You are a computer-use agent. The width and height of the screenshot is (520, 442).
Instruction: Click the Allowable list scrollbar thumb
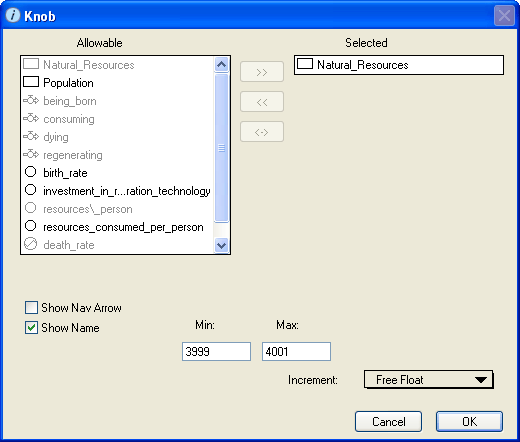(x=221, y=148)
